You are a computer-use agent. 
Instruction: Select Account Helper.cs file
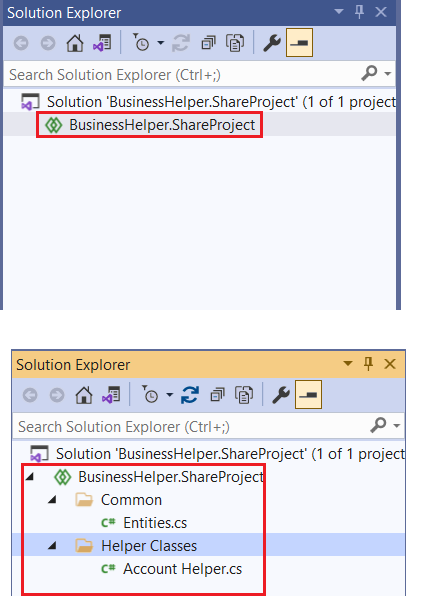coord(182,569)
